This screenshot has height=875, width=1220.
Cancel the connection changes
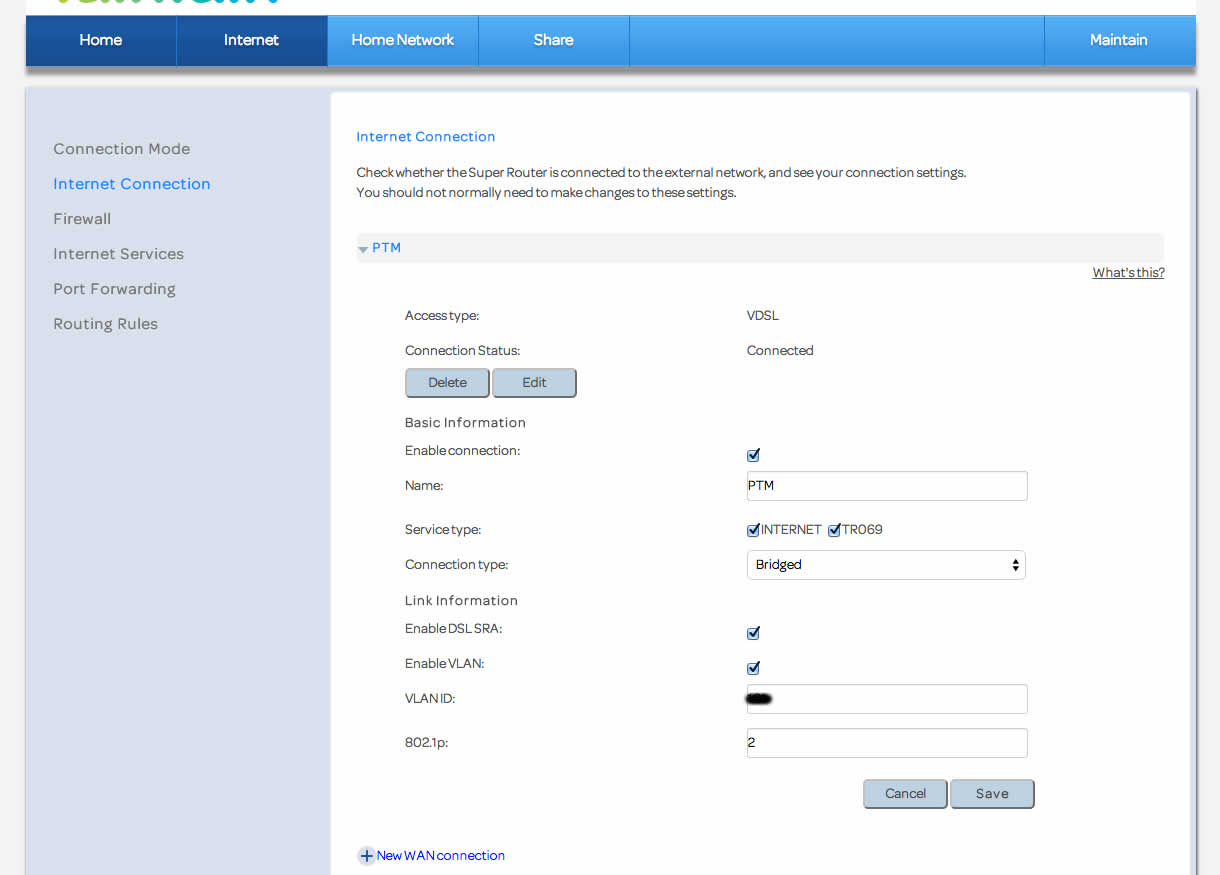[x=905, y=794]
